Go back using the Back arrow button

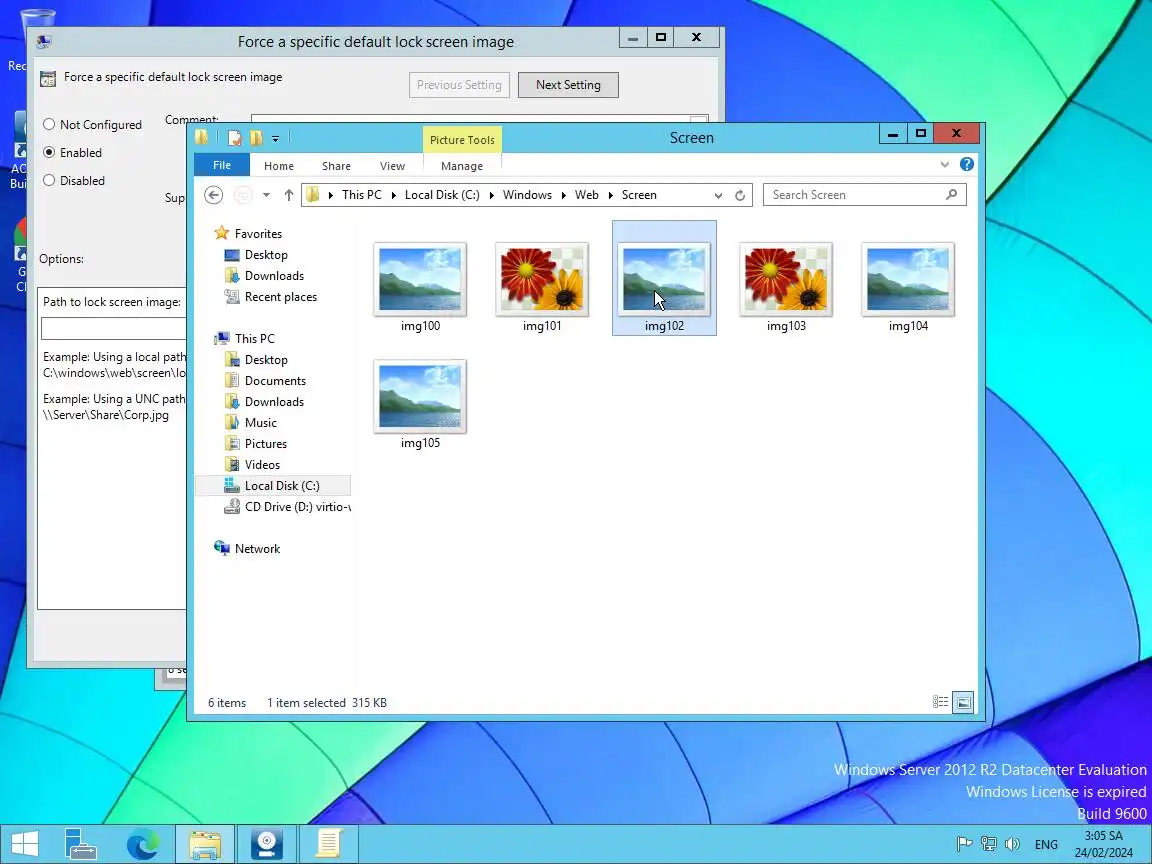[x=213, y=195]
